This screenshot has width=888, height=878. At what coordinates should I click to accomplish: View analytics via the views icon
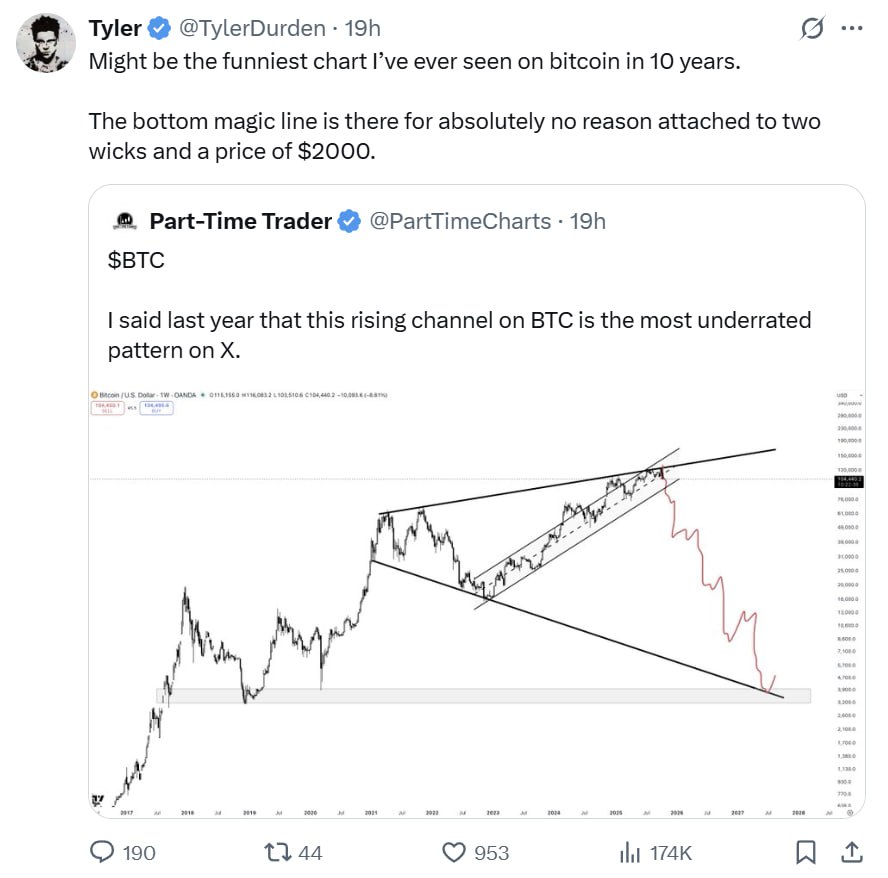[x=630, y=852]
